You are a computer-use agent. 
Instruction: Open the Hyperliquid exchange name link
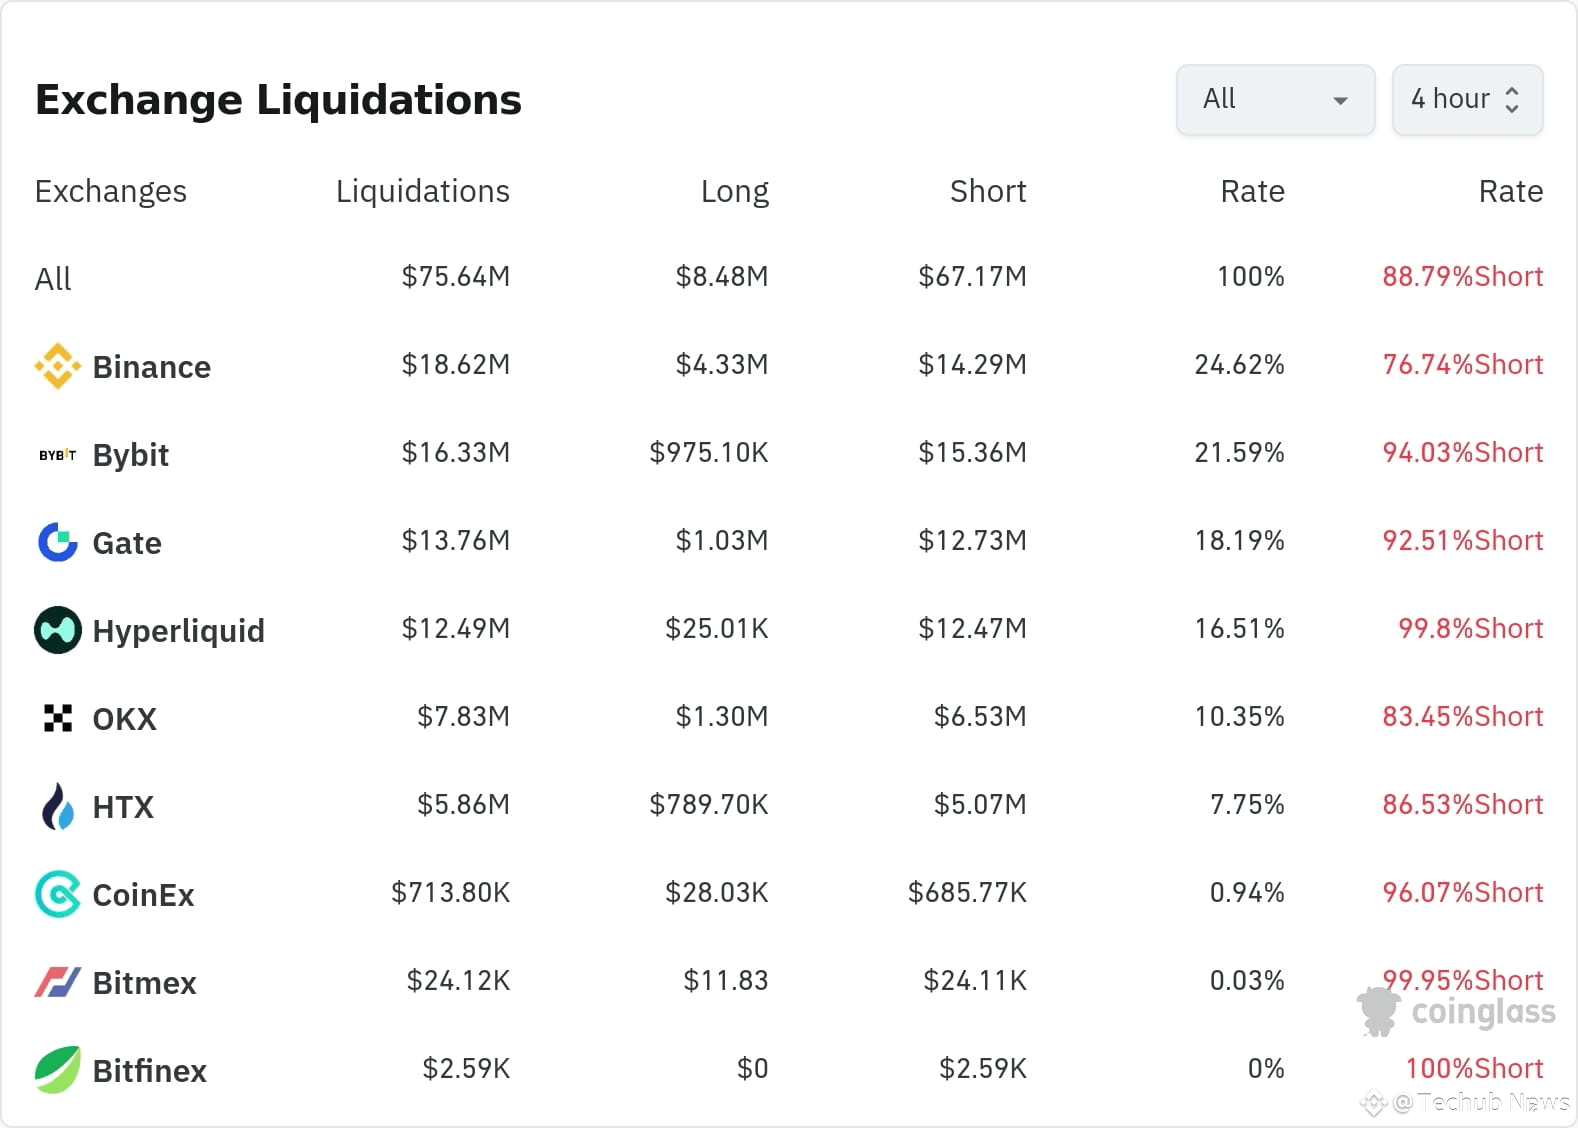[x=178, y=631]
